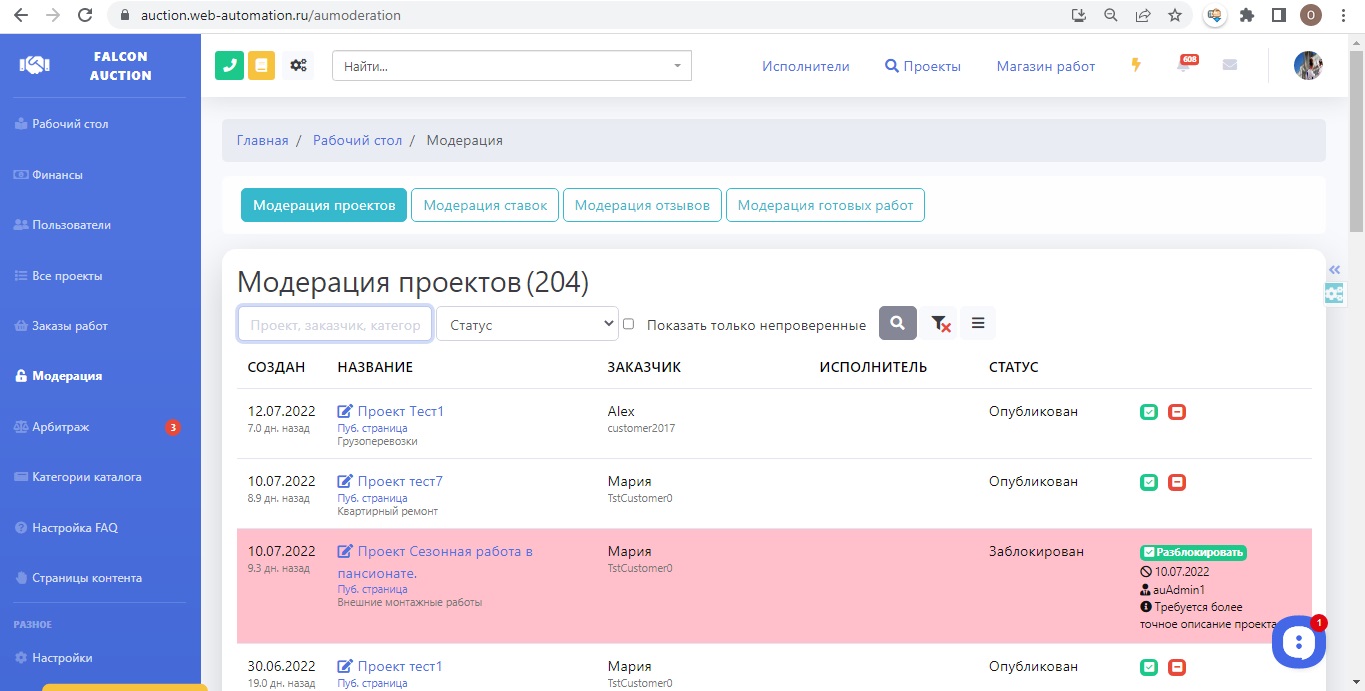
Task: Open Арбитраж in the sidebar
Action: pos(61,427)
